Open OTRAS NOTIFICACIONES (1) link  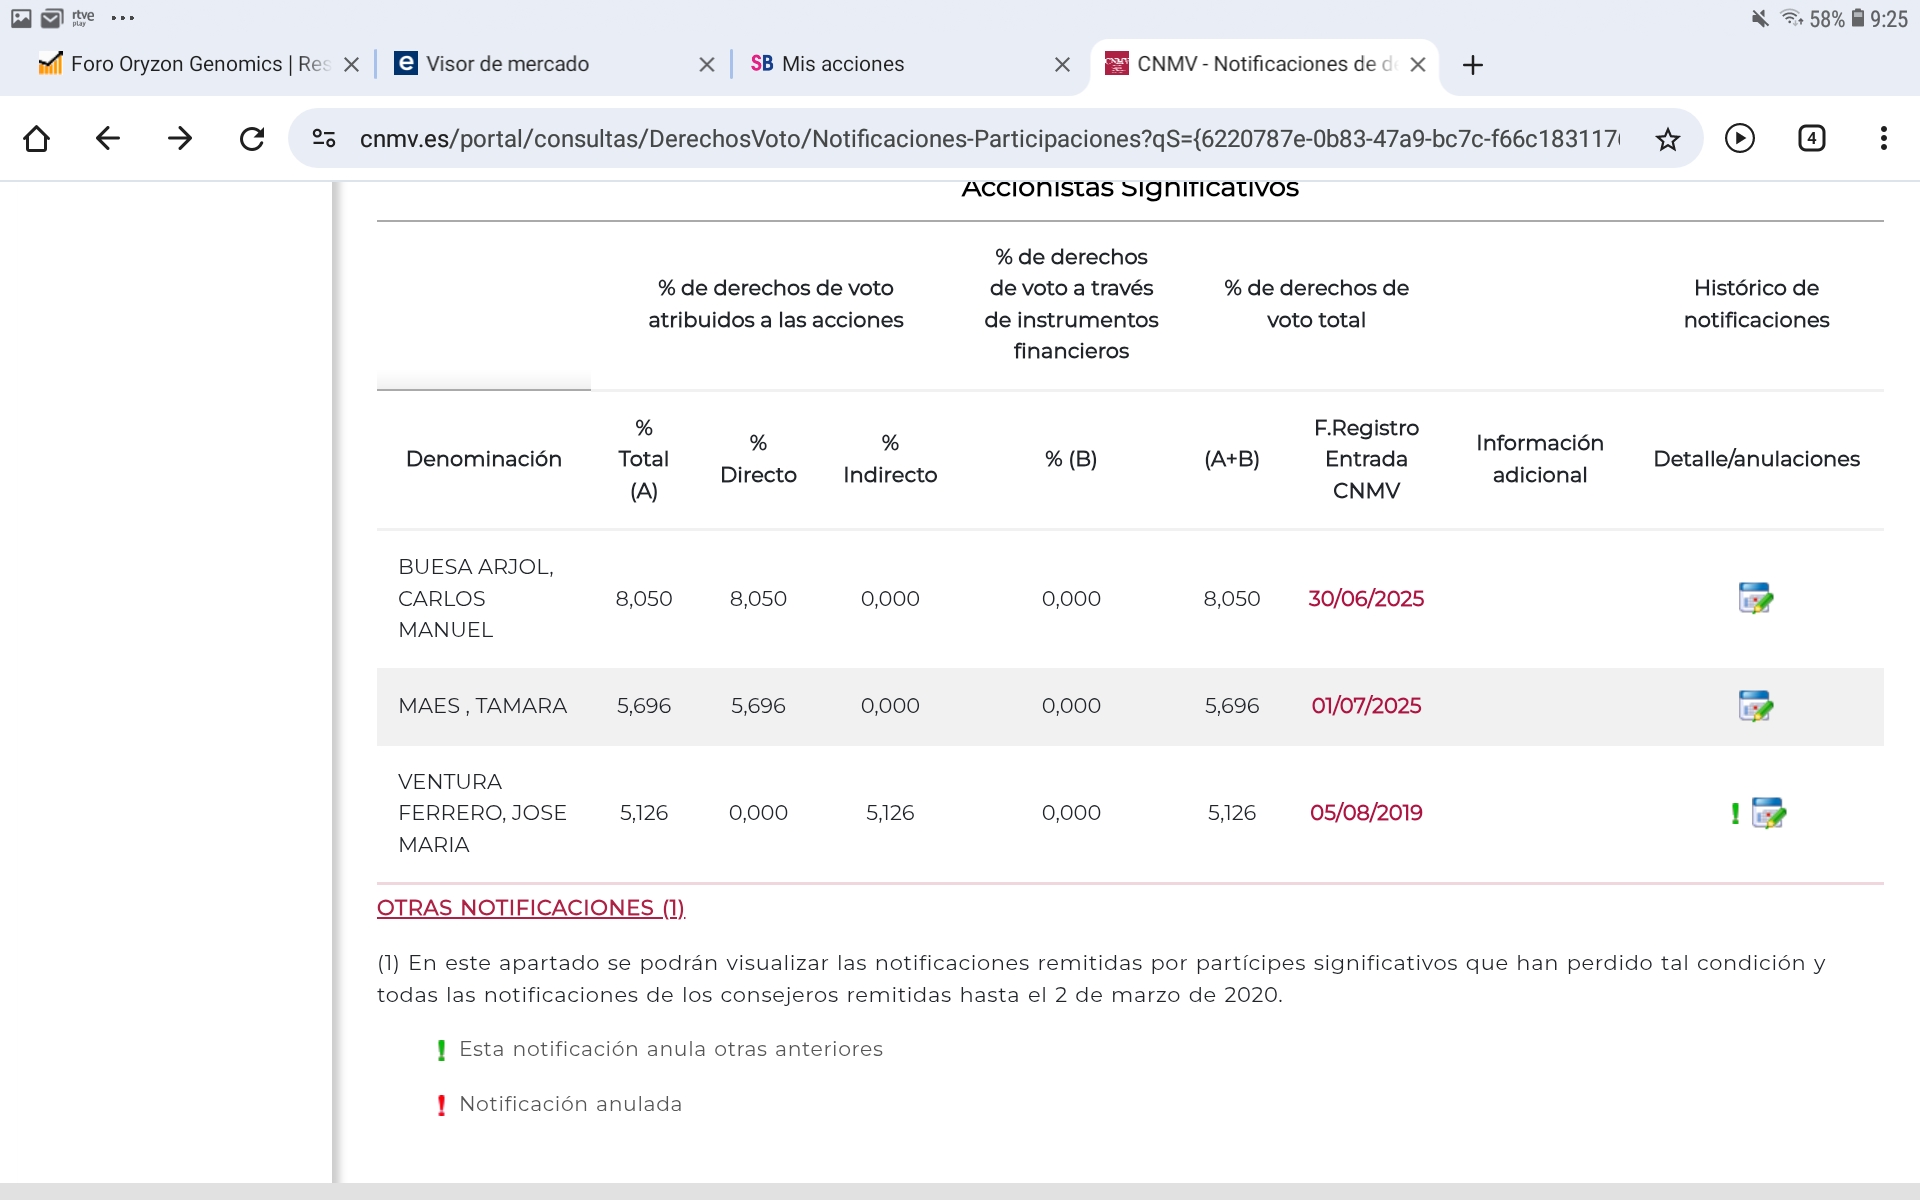pos(531,908)
